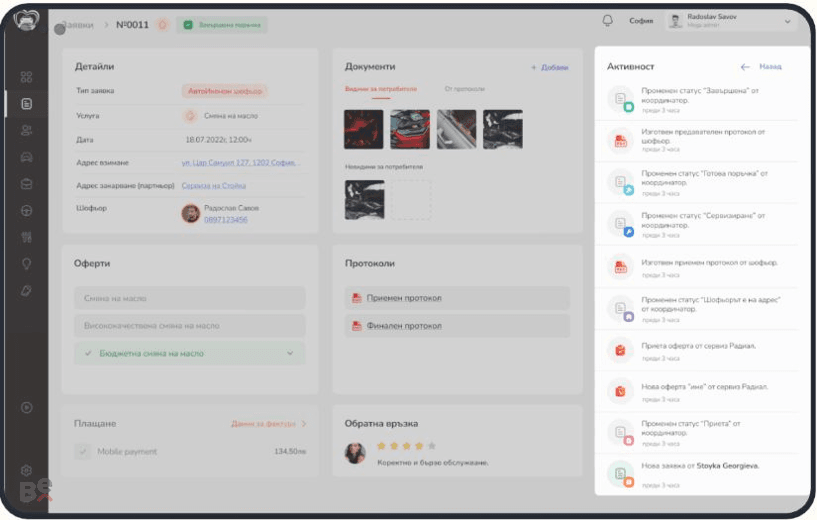Viewport: 817px width, 520px height.
Task: Open the first red document thumbnail
Action: click(364, 129)
